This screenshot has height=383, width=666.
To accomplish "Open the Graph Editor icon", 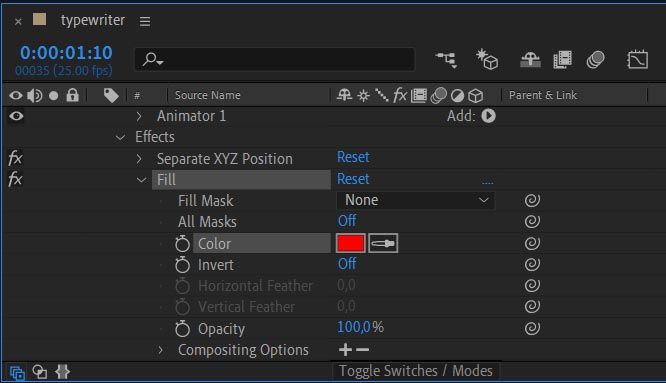I will tap(638, 59).
